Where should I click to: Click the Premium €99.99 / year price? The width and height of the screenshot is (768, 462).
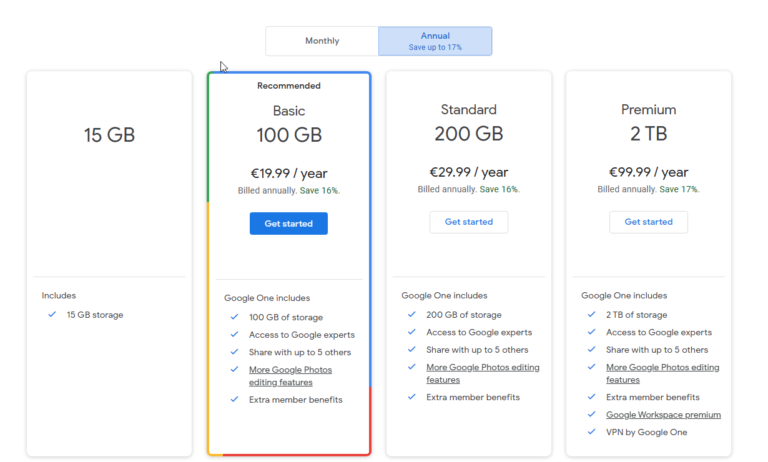[x=648, y=172]
